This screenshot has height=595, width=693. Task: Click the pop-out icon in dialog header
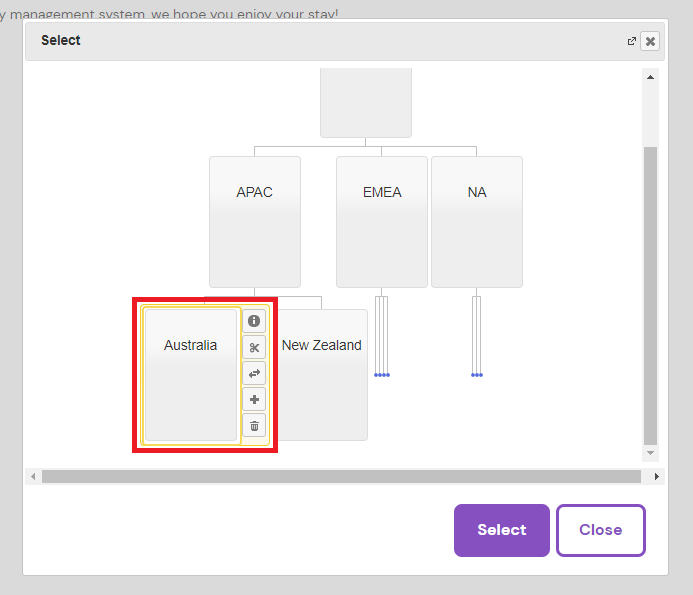pyautogui.click(x=631, y=41)
